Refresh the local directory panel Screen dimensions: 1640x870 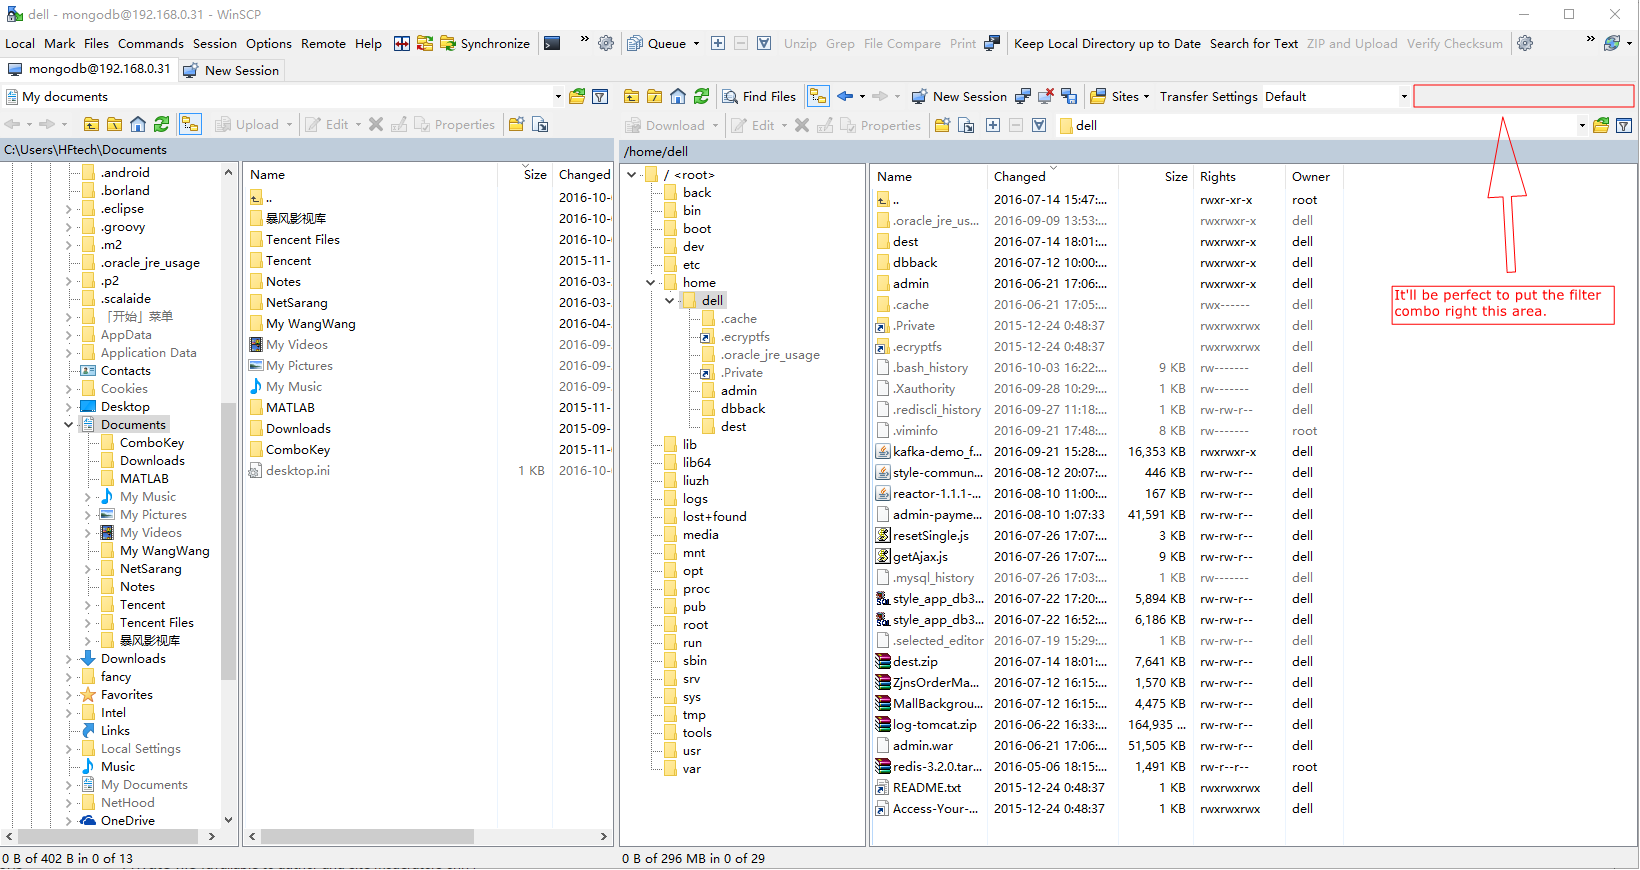(161, 124)
